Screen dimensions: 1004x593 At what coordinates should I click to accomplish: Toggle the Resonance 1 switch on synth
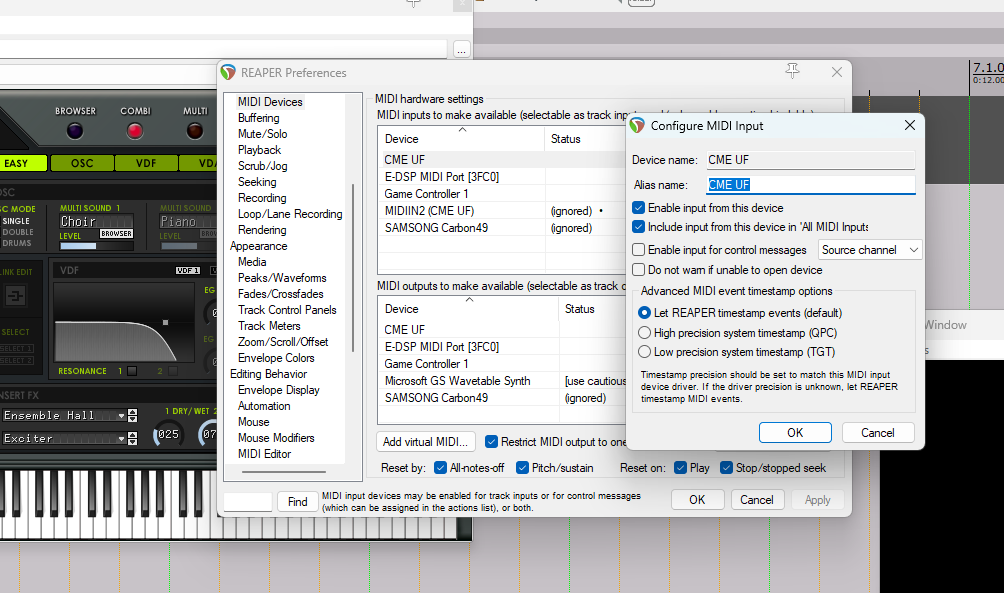click(x=132, y=371)
